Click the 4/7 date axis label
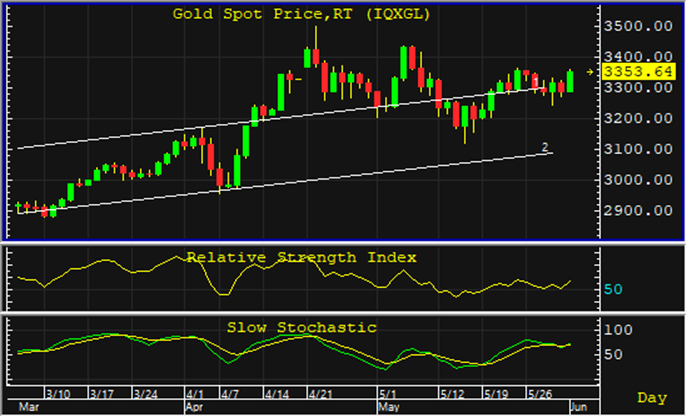687x417 pixels. click(230, 394)
